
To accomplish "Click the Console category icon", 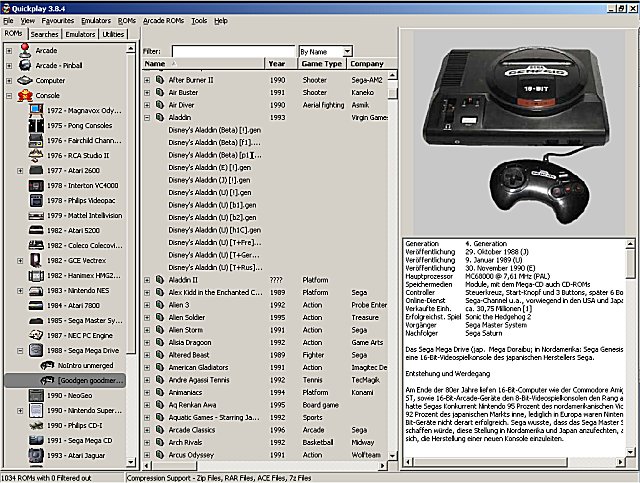I will pos(23,97).
